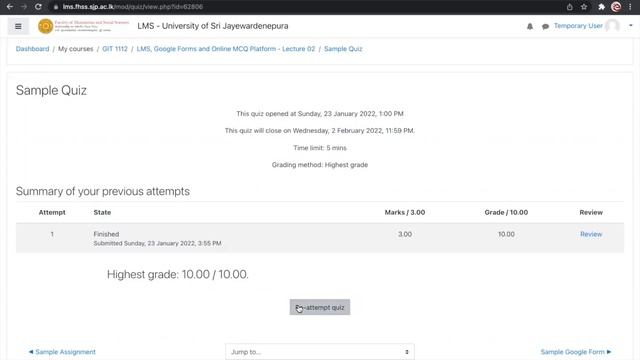
Task: Toggle the hamburger side menu
Action: (18, 26)
